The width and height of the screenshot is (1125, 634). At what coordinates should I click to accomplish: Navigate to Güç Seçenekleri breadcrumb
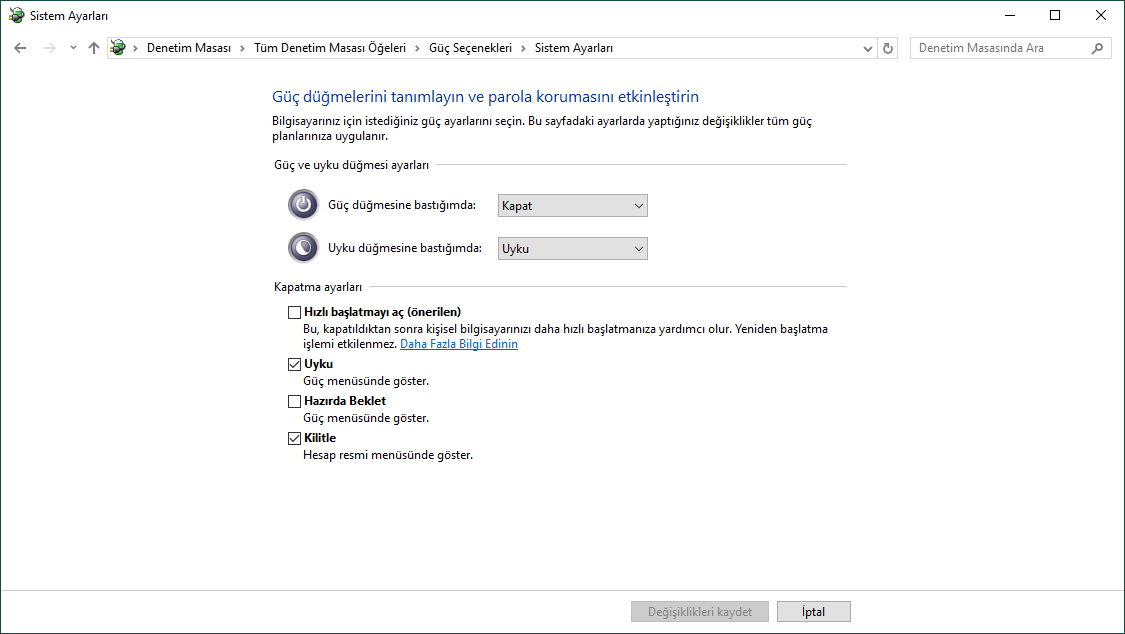[x=471, y=48]
